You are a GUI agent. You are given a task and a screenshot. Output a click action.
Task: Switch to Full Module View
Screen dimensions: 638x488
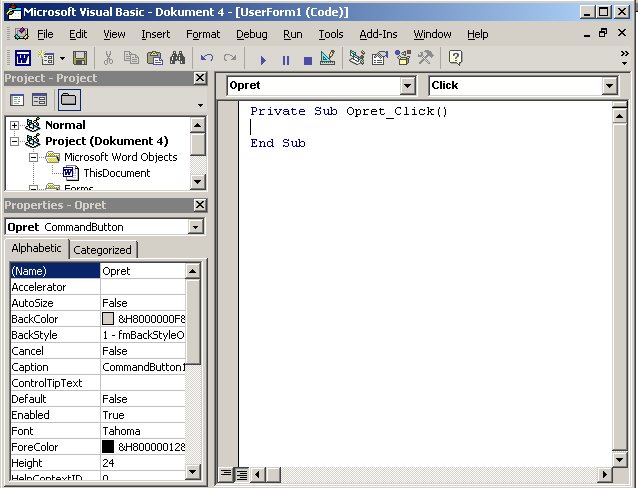(x=241, y=474)
